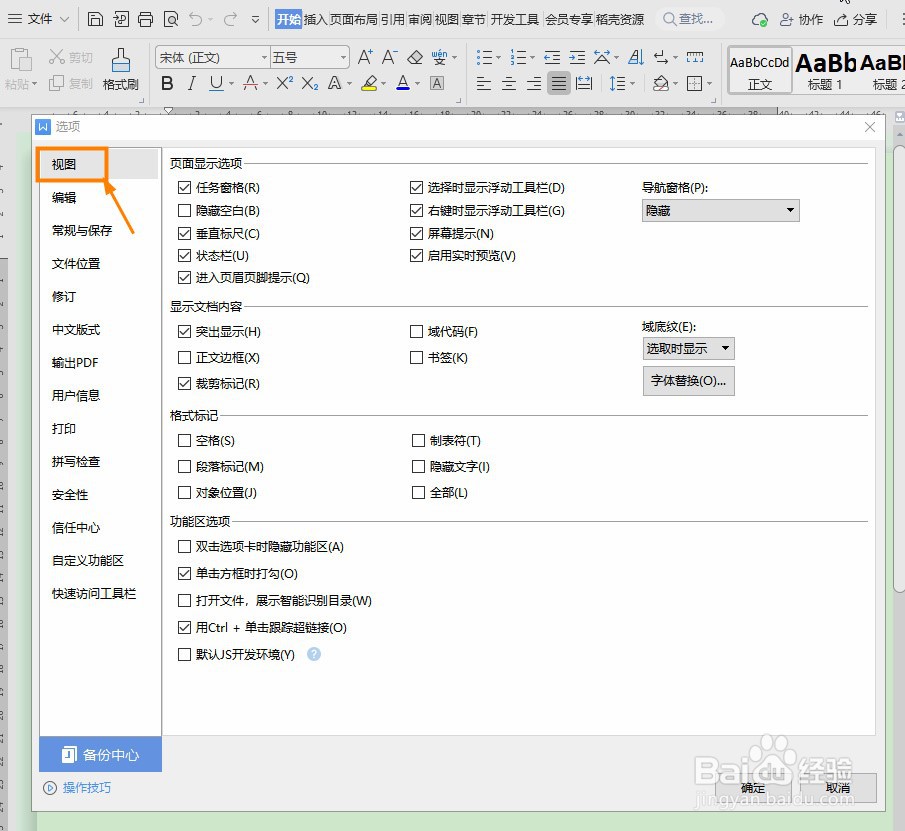Click 分享 button at top right
The image size is (905, 831).
coord(855,20)
